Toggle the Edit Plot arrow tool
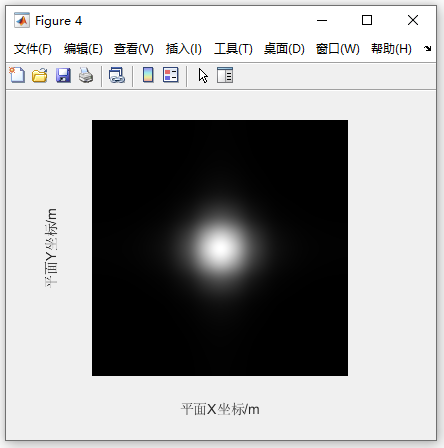The width and height of the screenshot is (444, 448). 203,76
